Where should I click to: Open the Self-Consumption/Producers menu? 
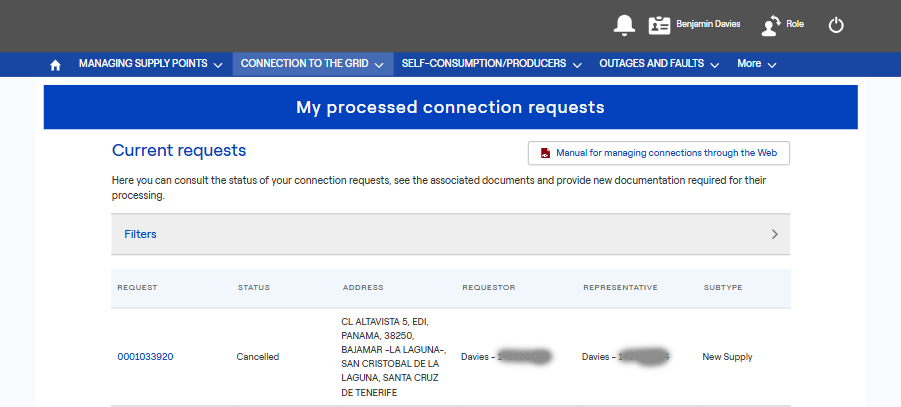click(x=490, y=64)
